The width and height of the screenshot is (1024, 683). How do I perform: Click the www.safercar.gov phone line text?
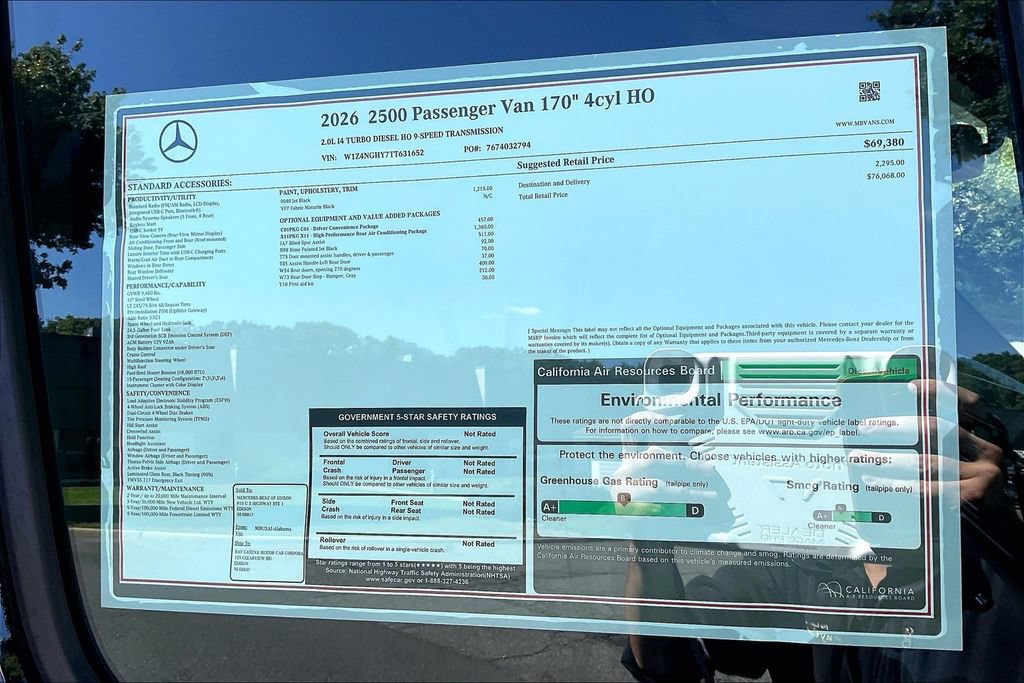(417, 580)
